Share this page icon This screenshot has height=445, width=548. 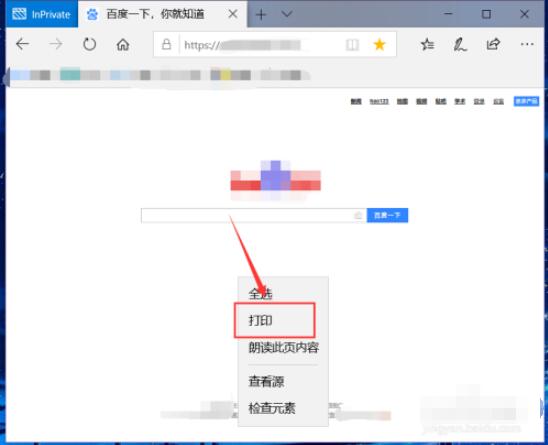[x=493, y=44]
